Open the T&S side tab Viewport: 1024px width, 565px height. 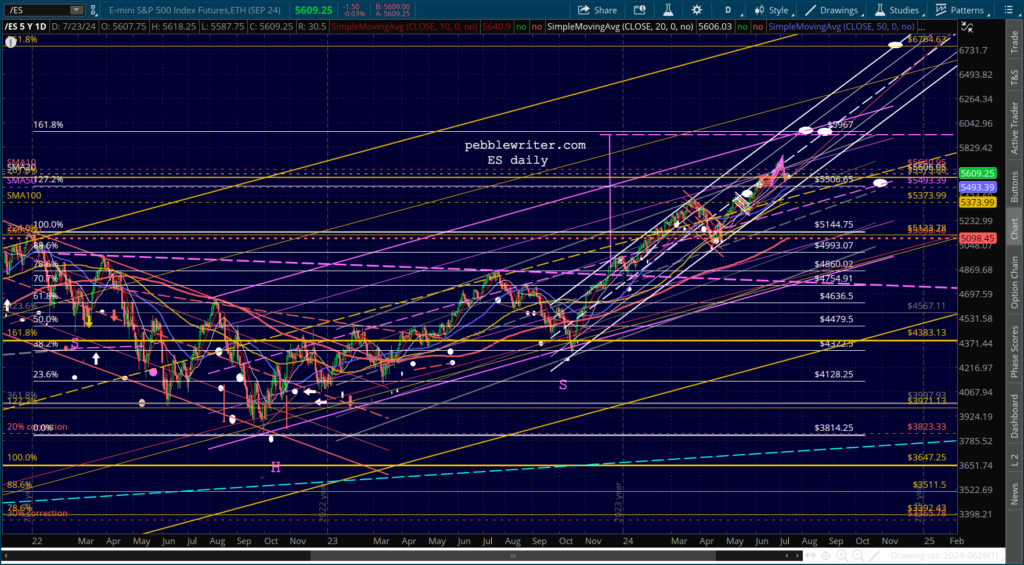click(x=1014, y=76)
